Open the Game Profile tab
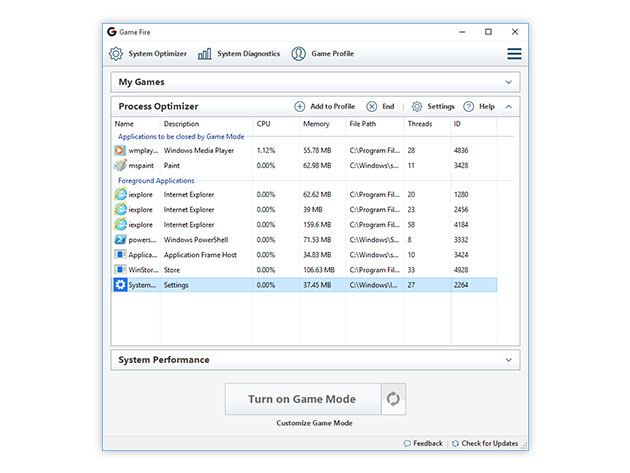 333,53
